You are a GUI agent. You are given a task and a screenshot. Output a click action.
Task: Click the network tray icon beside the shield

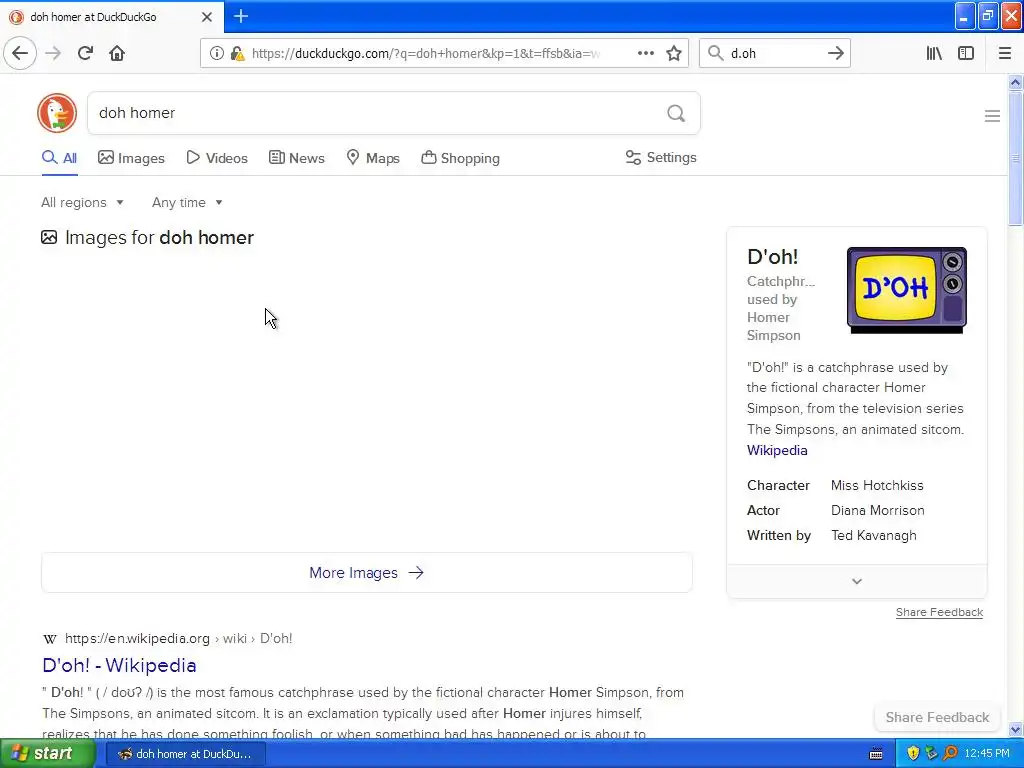(x=931, y=753)
